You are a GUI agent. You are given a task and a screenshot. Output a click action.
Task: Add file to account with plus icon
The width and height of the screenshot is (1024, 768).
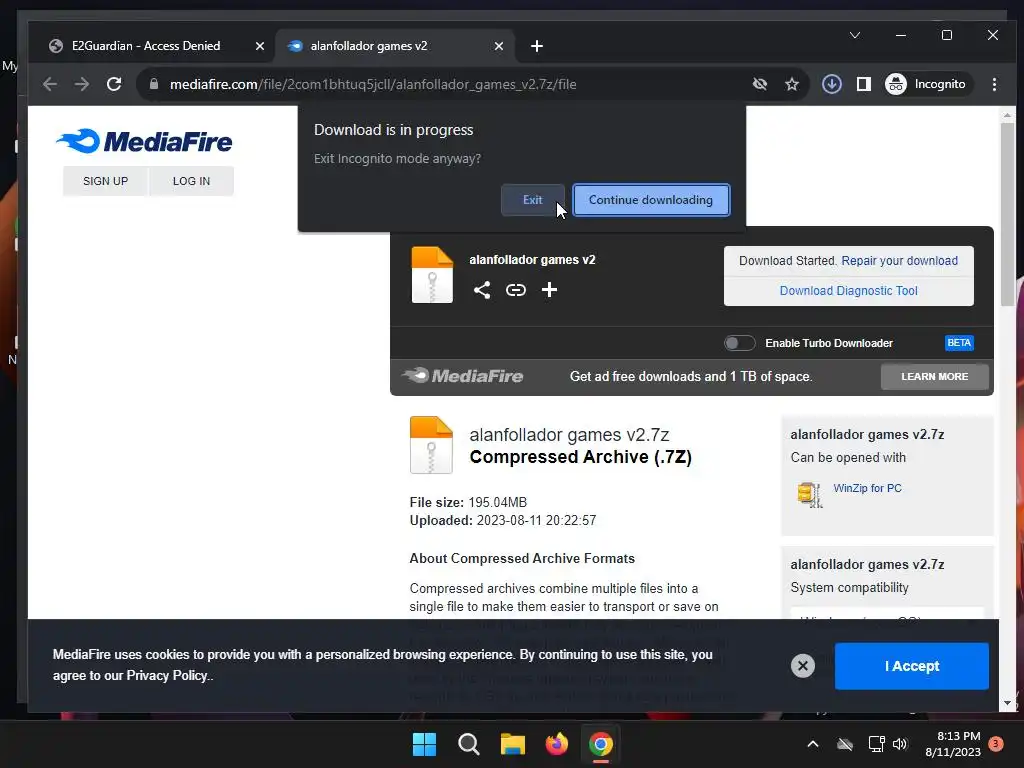[549, 290]
